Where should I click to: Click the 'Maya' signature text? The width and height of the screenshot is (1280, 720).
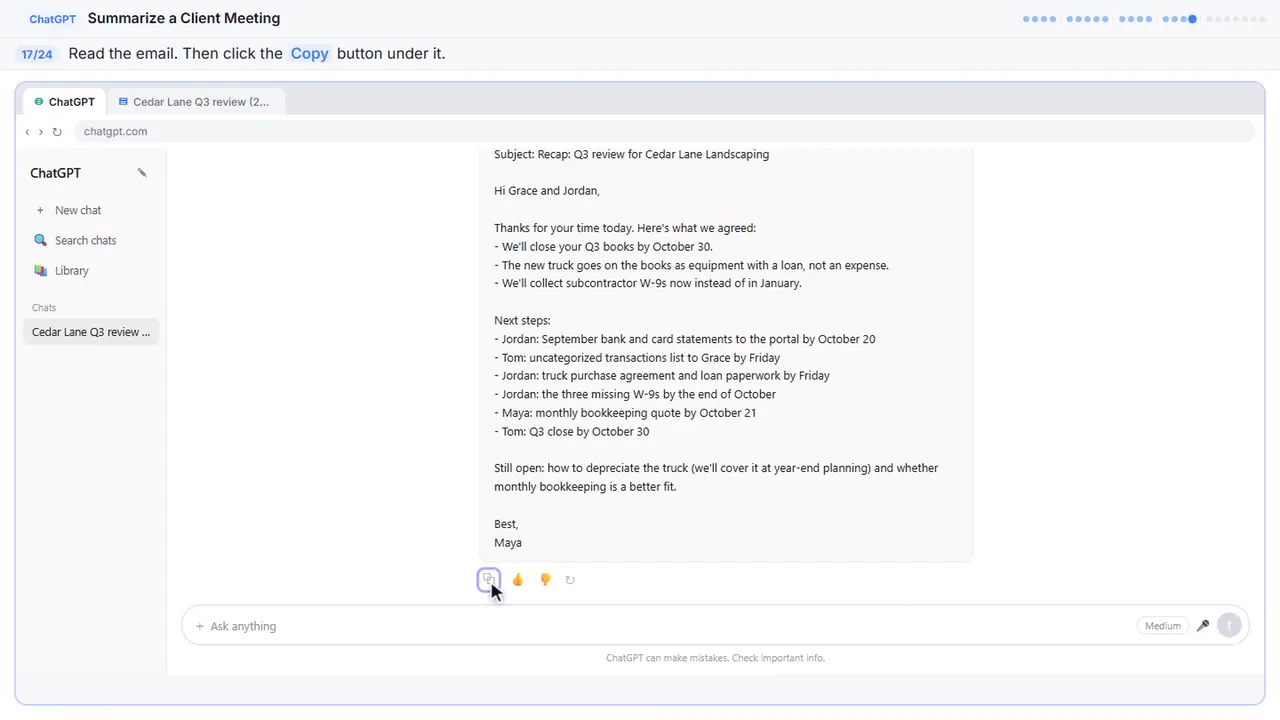[508, 543]
